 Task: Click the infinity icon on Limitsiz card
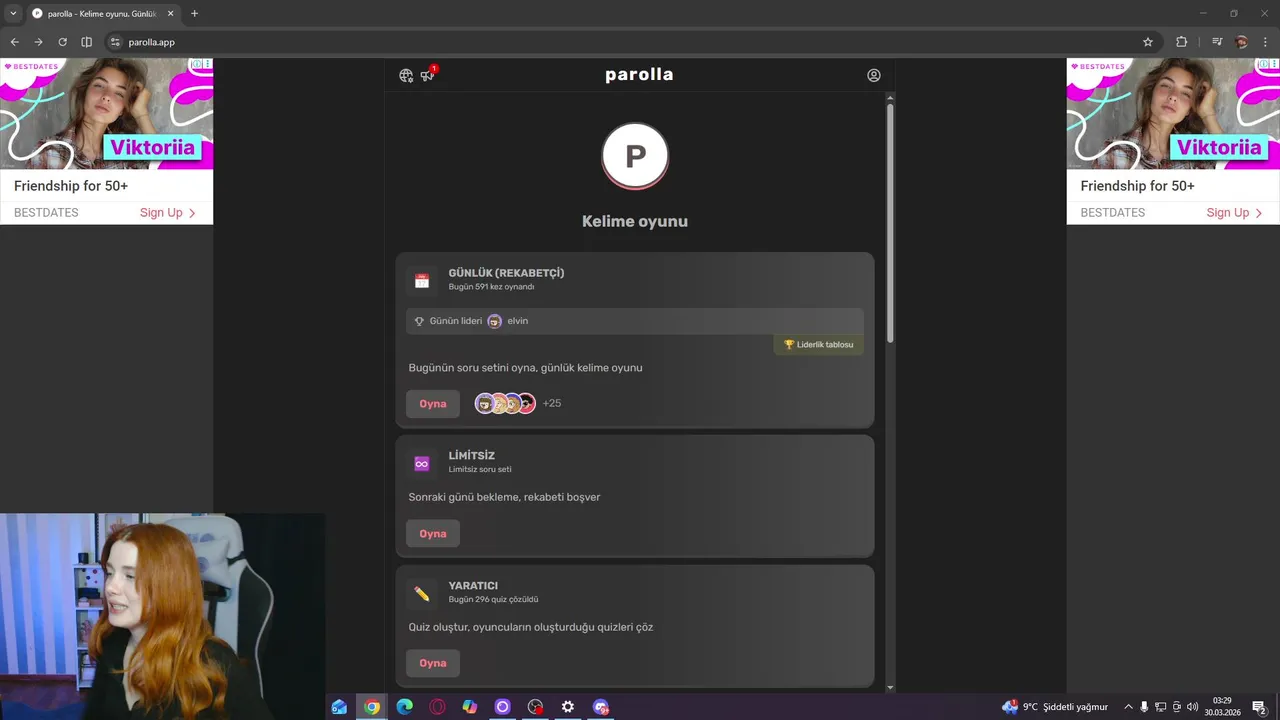[x=422, y=464]
